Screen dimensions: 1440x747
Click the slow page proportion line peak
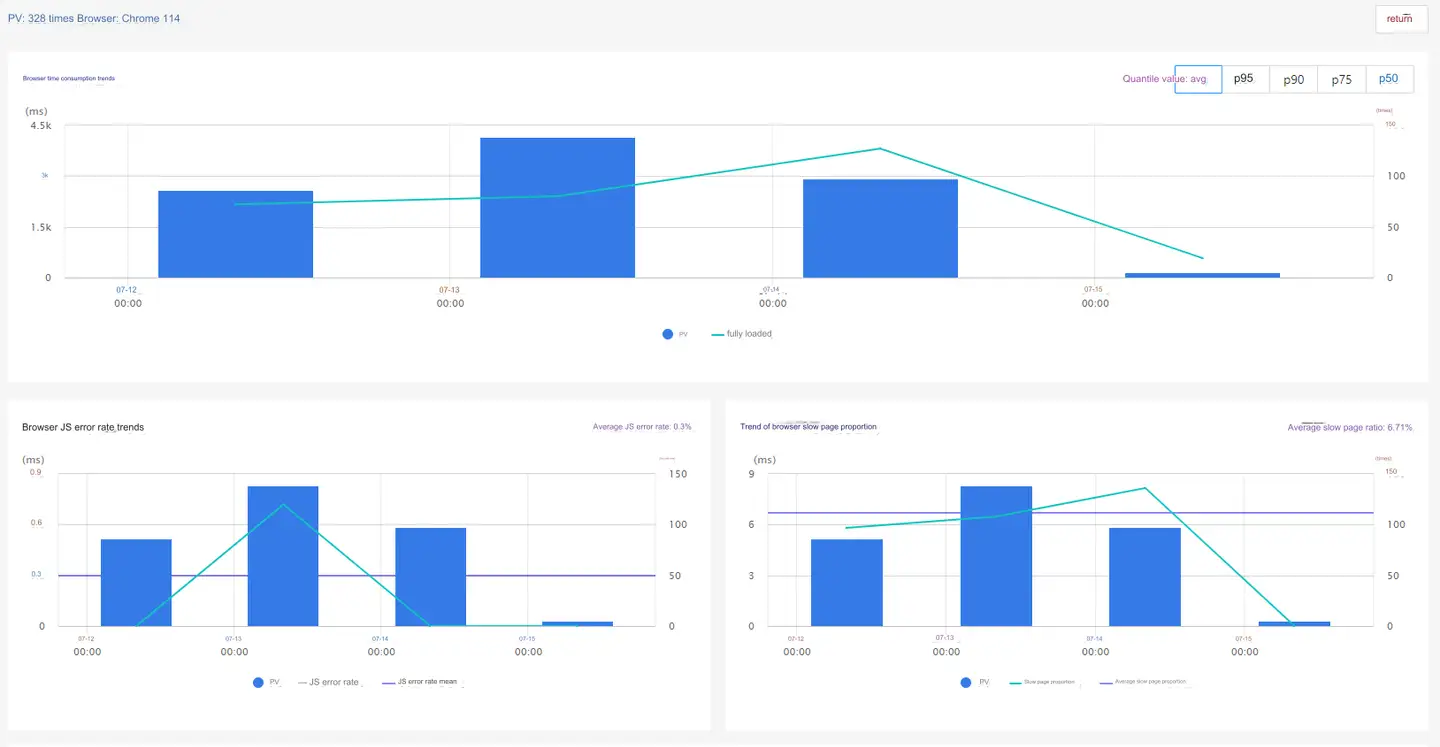(1145, 488)
